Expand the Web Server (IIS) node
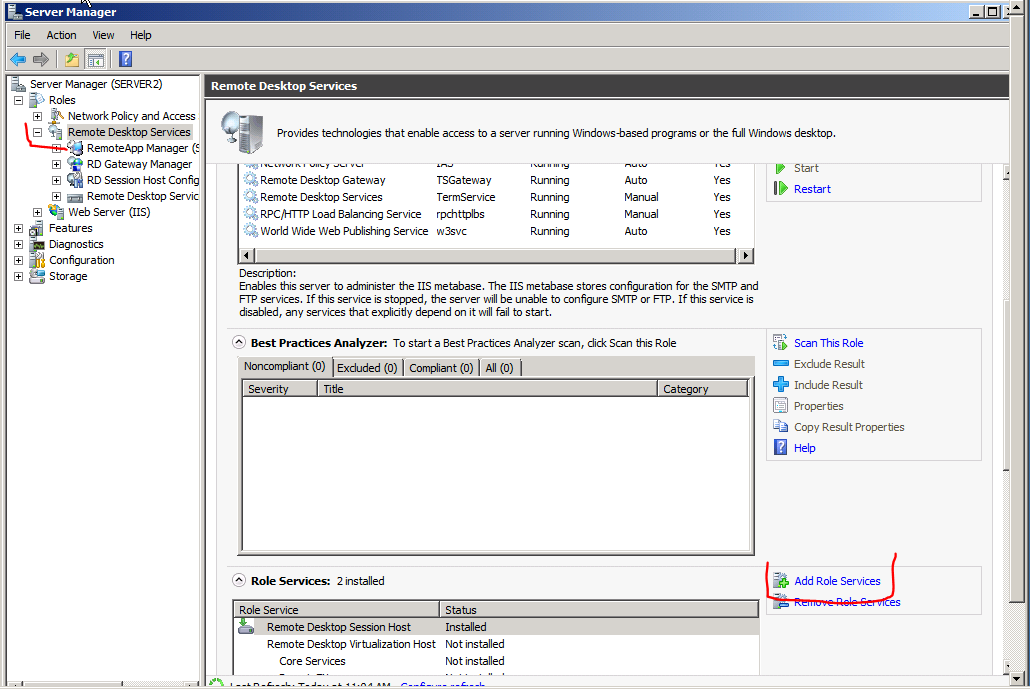The width and height of the screenshot is (1030, 689). pos(37,212)
